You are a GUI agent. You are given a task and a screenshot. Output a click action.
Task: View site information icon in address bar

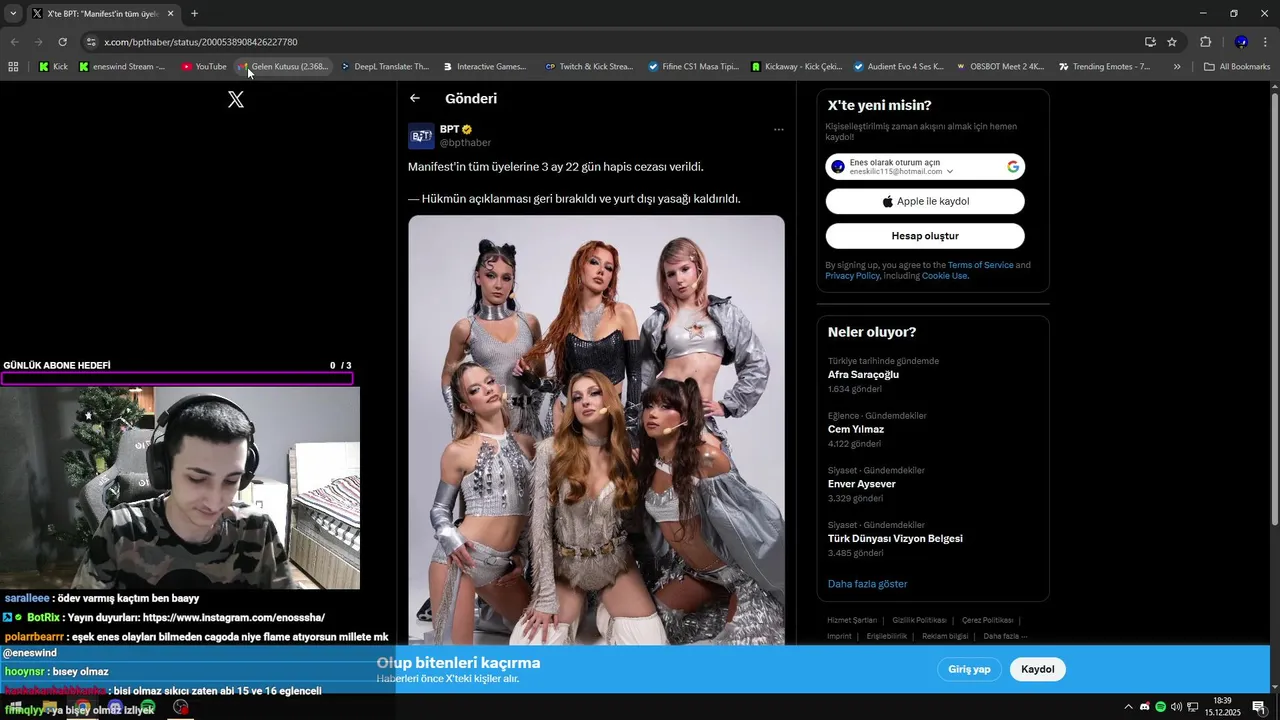91,42
